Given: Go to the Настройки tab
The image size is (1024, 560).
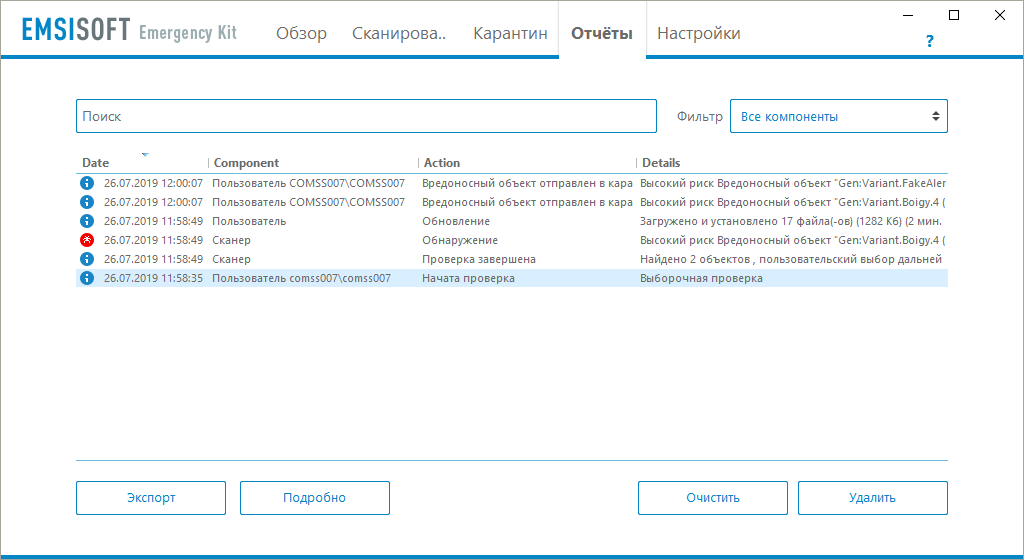Looking at the screenshot, I should [698, 33].
